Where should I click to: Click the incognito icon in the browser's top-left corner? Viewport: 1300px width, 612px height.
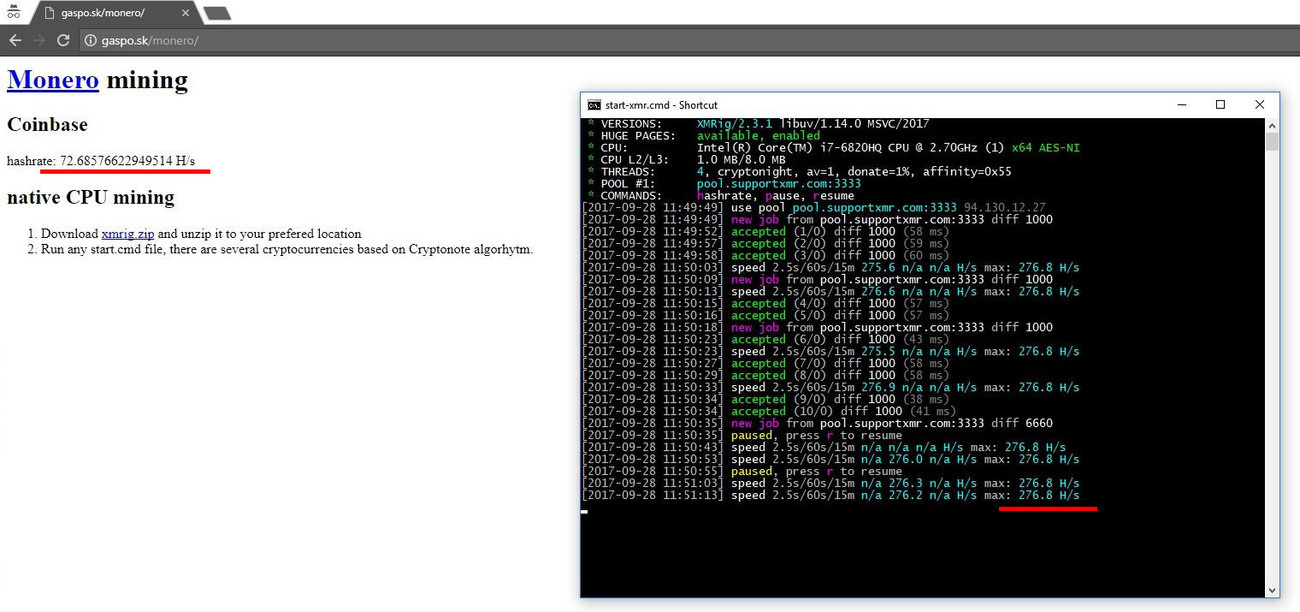(x=14, y=13)
